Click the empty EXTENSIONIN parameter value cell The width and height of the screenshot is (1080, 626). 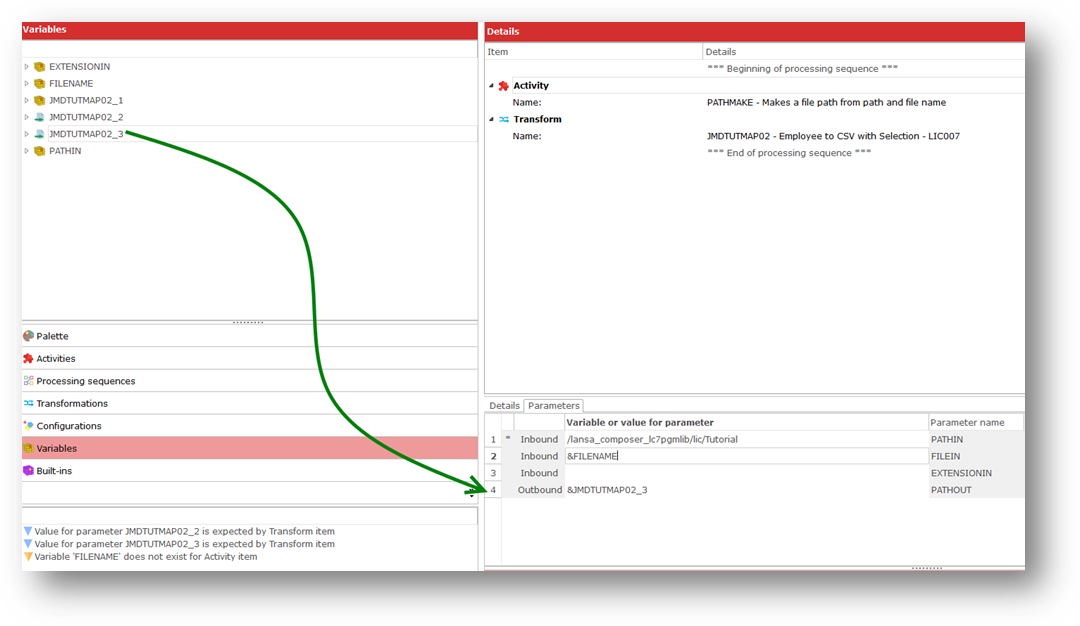point(747,473)
